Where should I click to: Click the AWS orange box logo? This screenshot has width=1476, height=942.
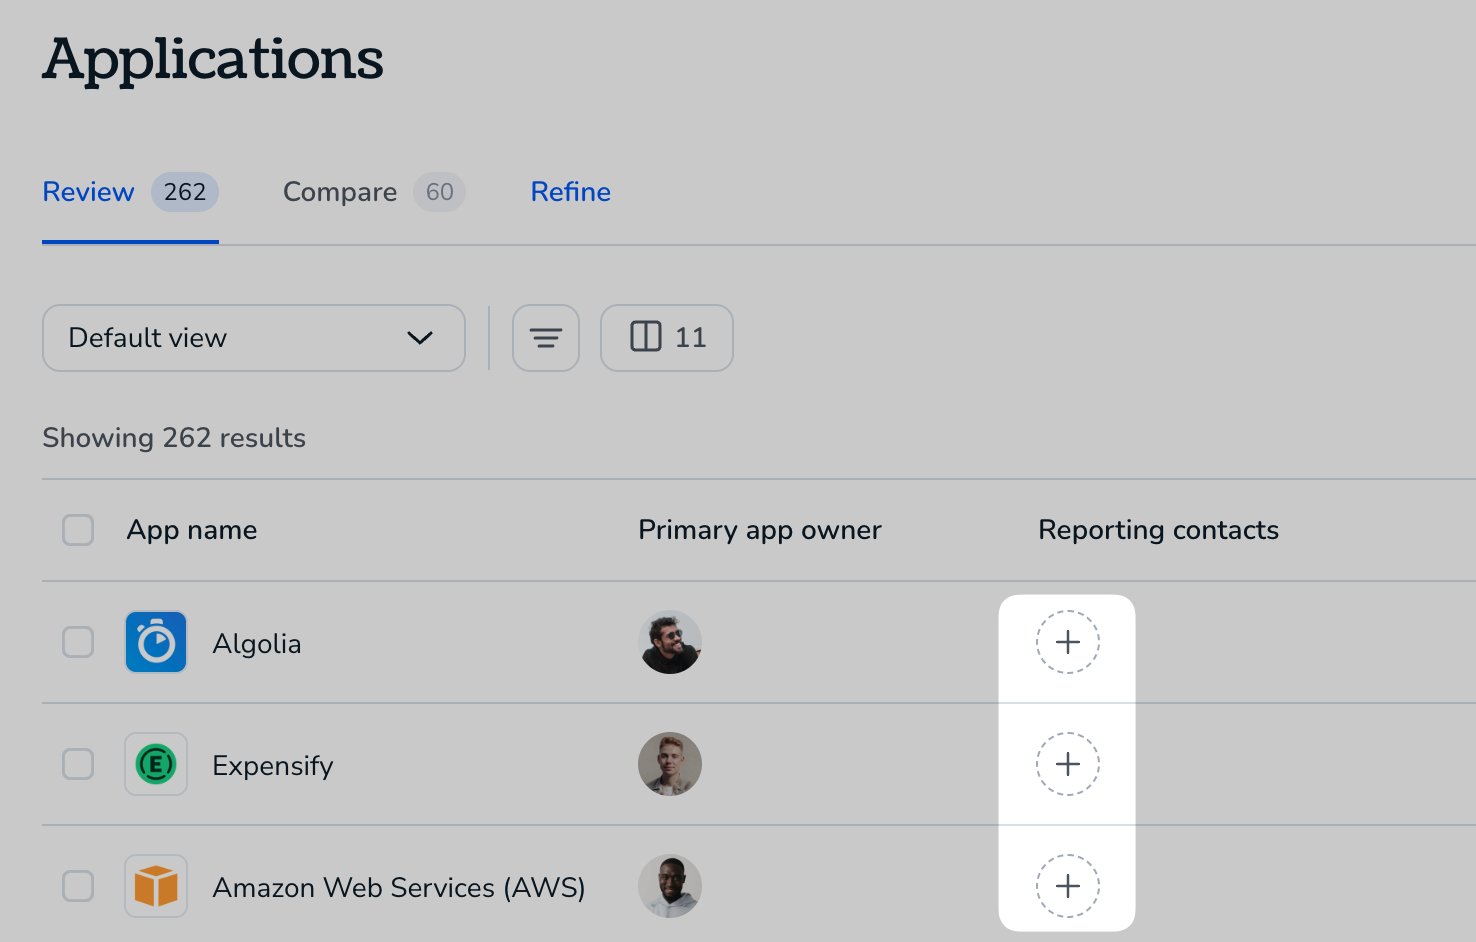click(x=156, y=886)
